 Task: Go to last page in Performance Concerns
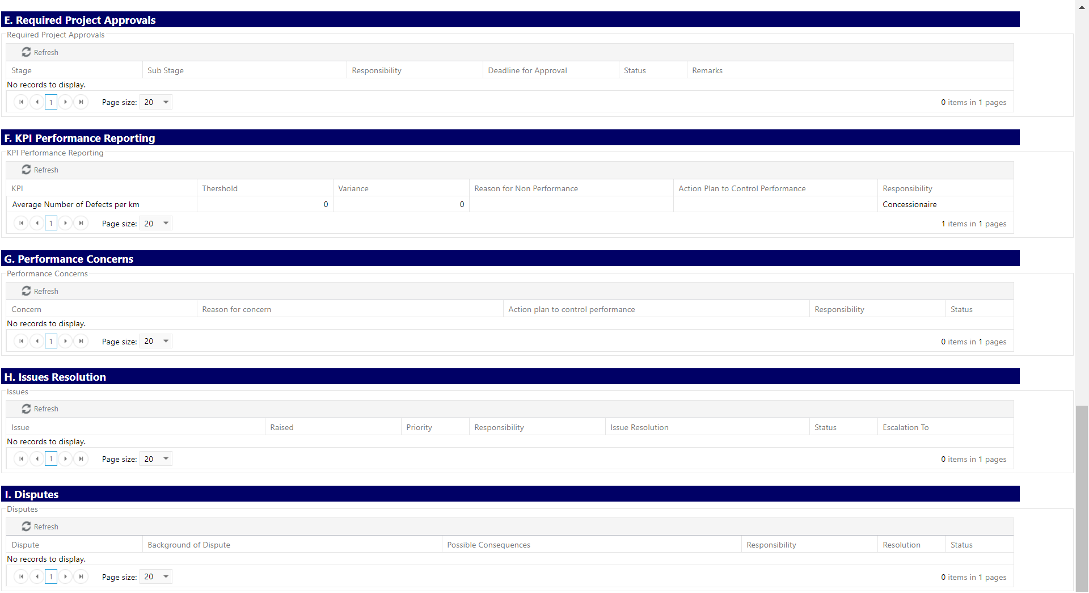pos(81,341)
